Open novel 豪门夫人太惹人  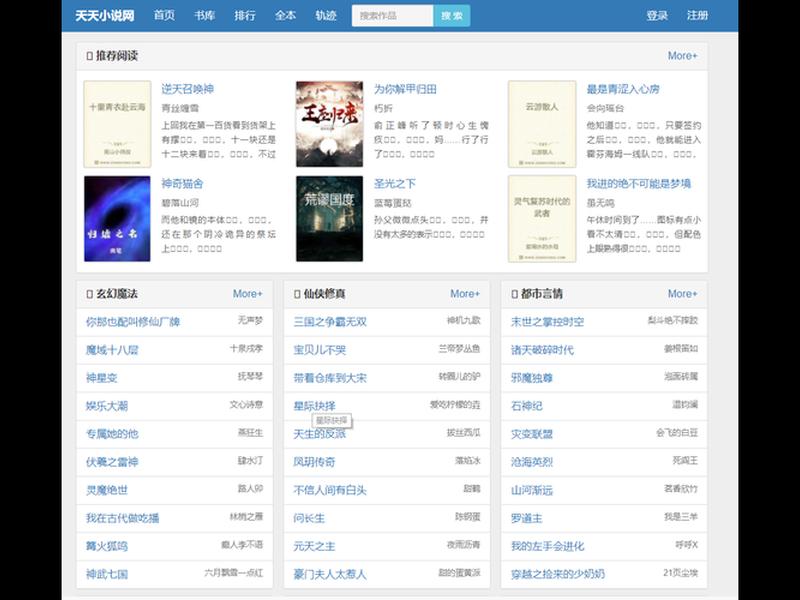pyautogui.click(x=330, y=574)
